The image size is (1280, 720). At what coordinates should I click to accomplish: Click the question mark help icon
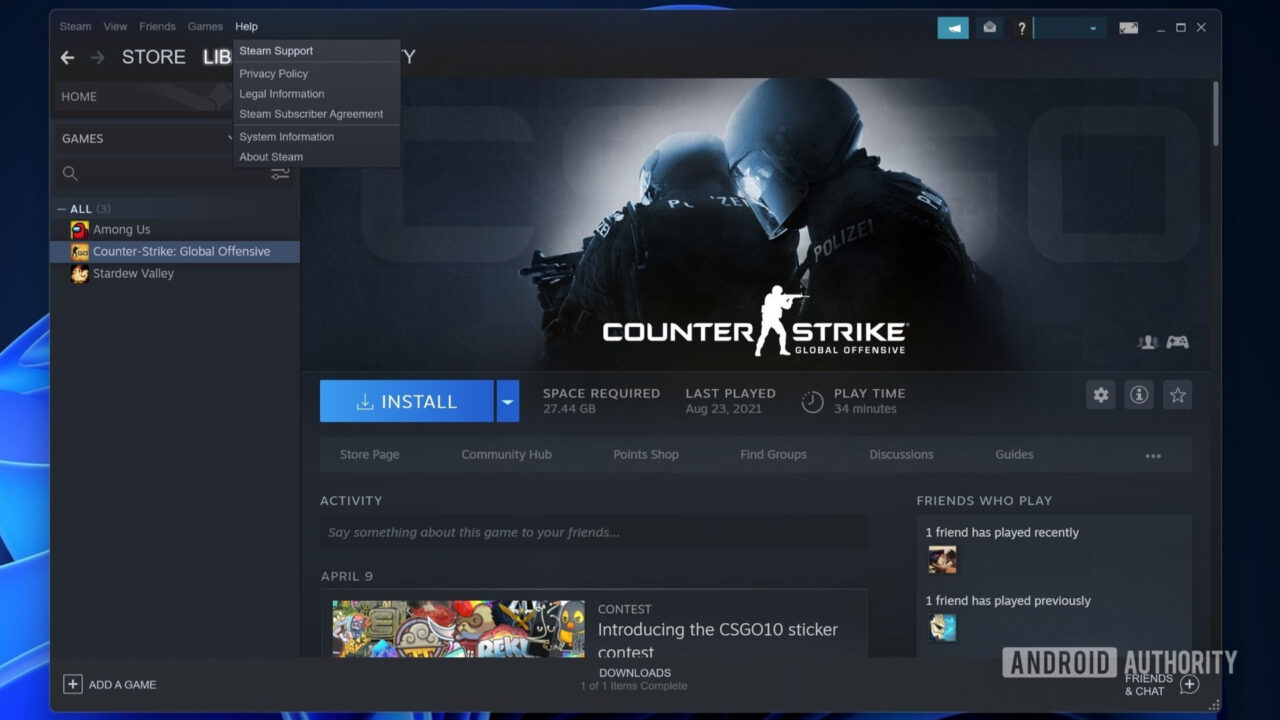pyautogui.click(x=1020, y=27)
